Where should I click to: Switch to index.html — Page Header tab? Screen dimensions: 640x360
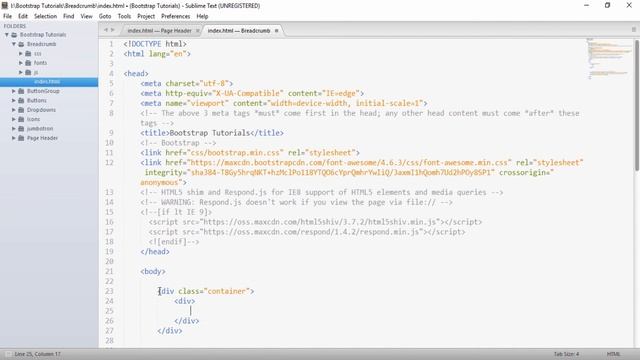point(159,31)
